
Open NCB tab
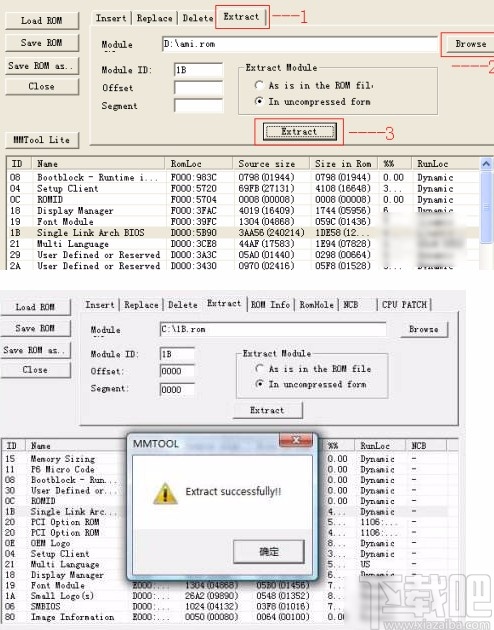tap(357, 305)
